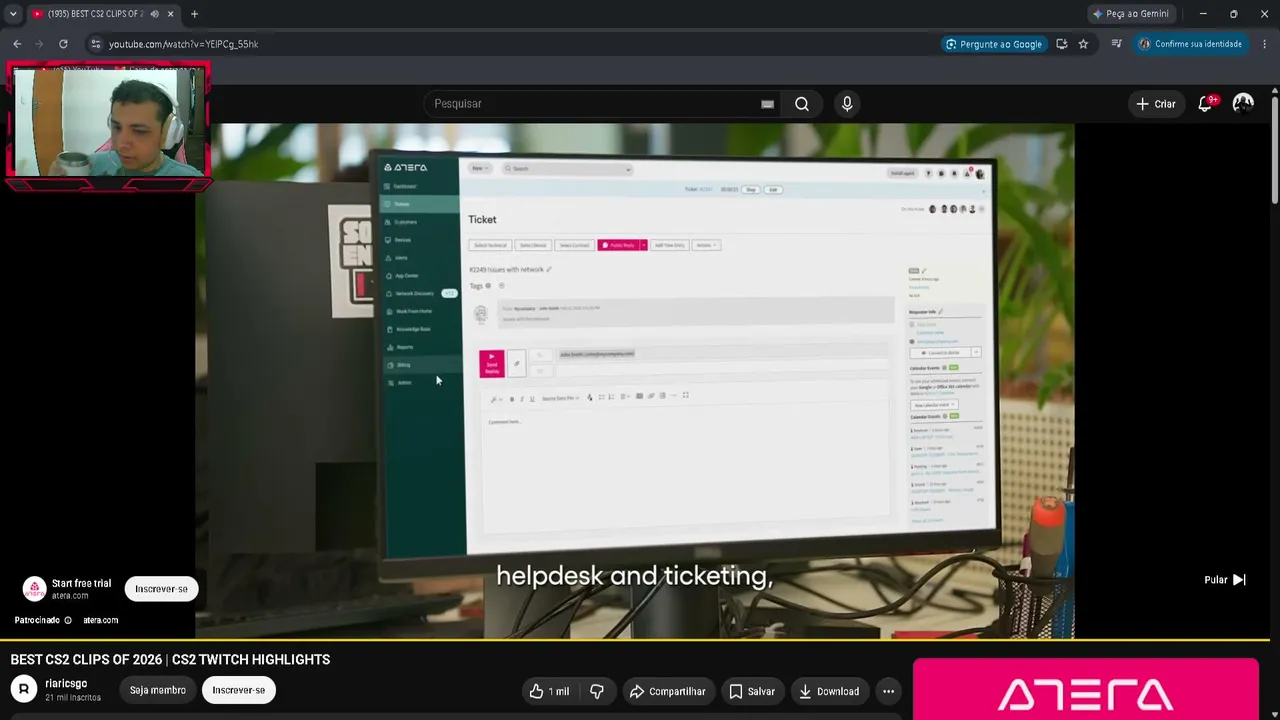The image size is (1280, 720).
Task: Click the 21 mil inscritos text
Action: (73, 697)
